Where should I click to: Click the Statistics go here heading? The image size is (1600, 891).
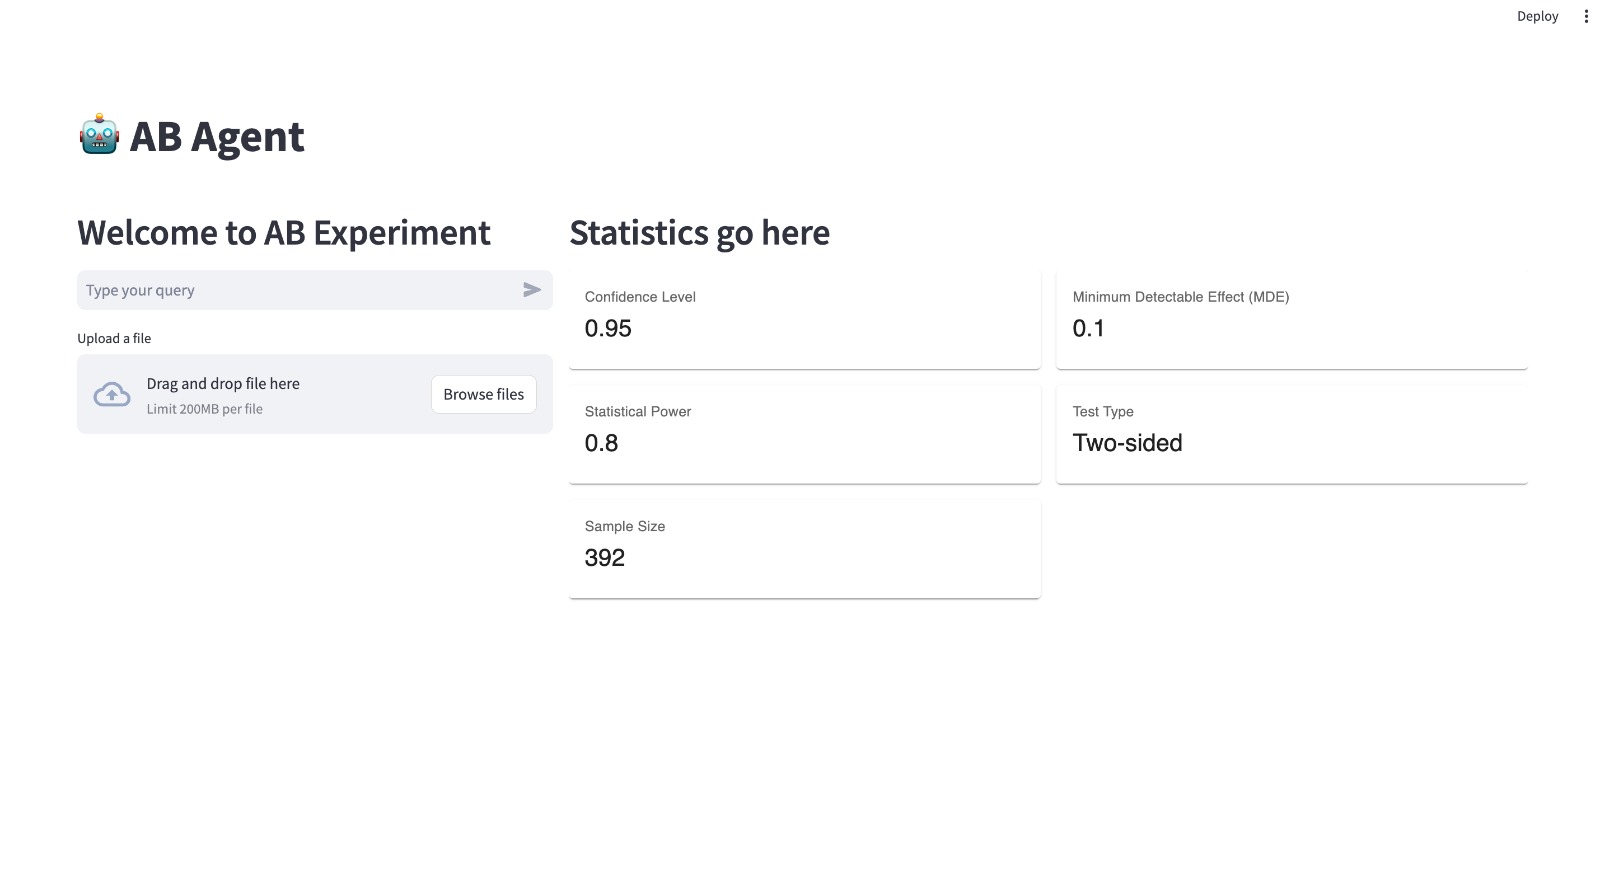click(699, 233)
